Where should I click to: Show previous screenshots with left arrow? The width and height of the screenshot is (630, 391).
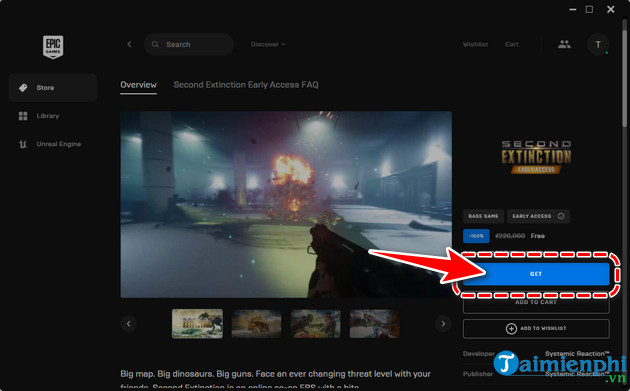coord(129,323)
